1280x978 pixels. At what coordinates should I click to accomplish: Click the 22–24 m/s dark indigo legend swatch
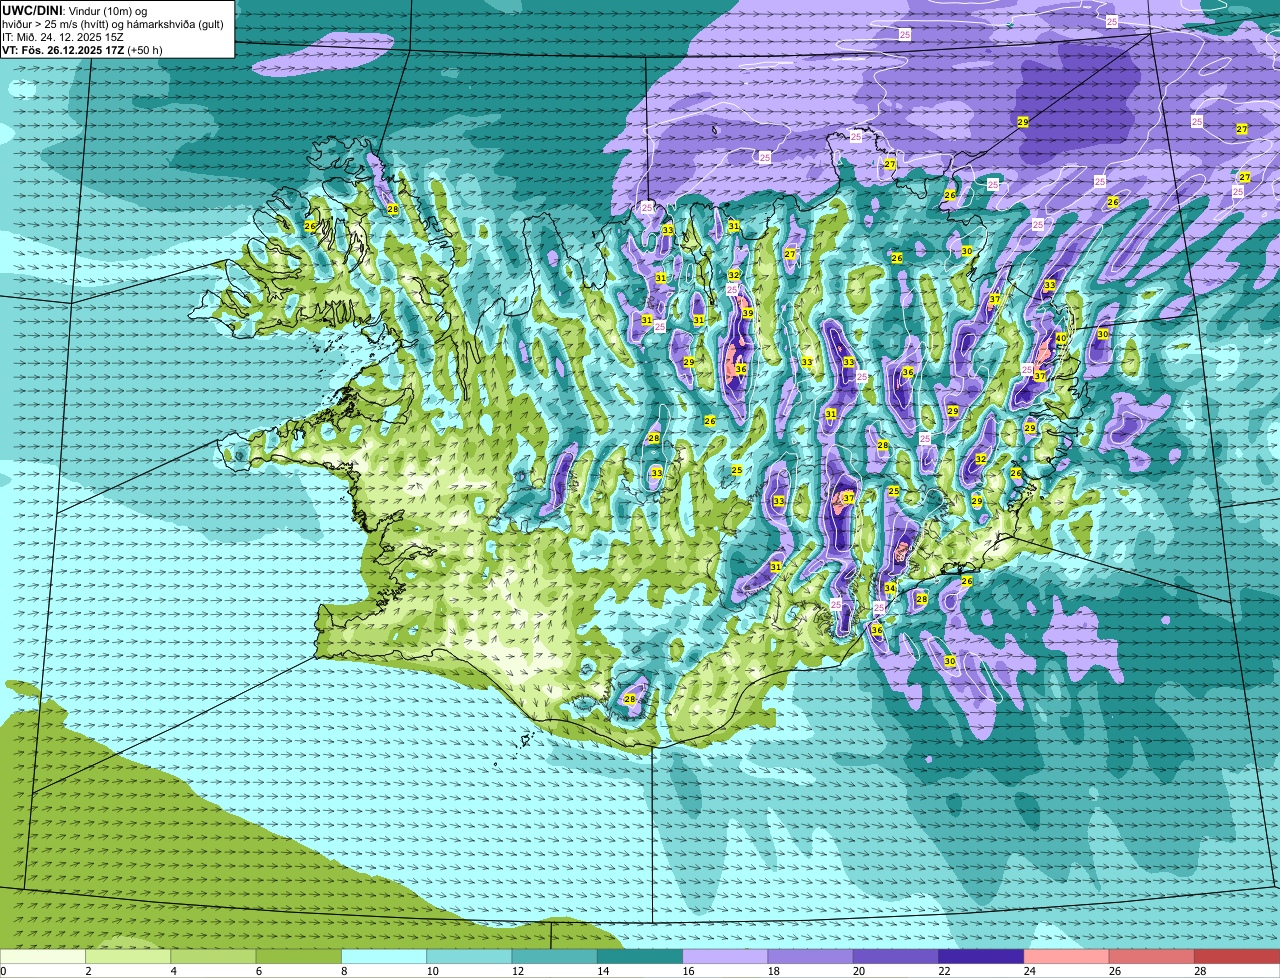coord(981,957)
